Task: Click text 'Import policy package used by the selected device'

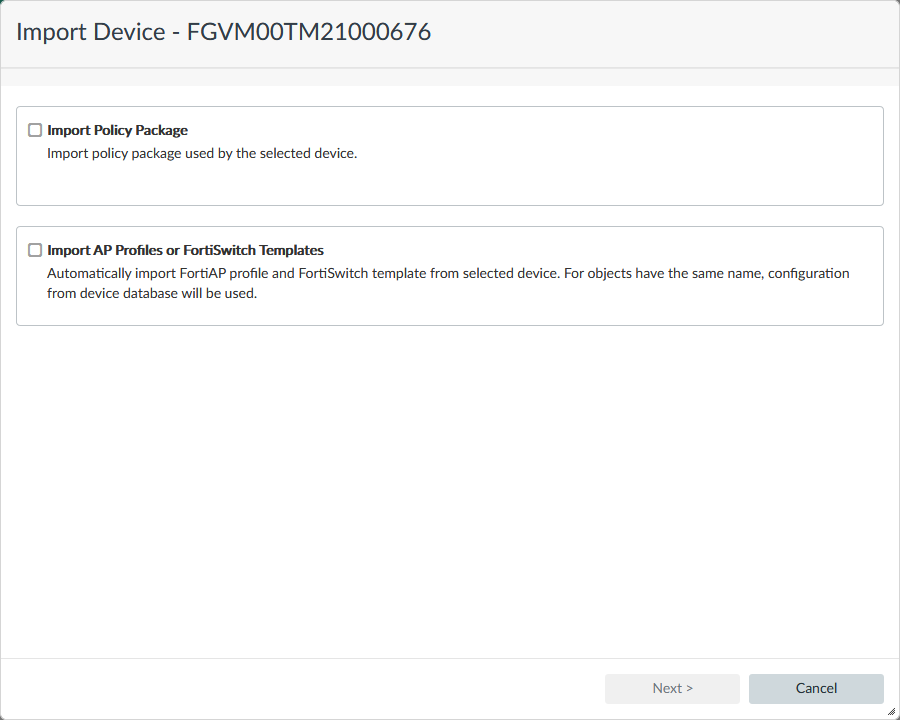Action: coord(202,153)
